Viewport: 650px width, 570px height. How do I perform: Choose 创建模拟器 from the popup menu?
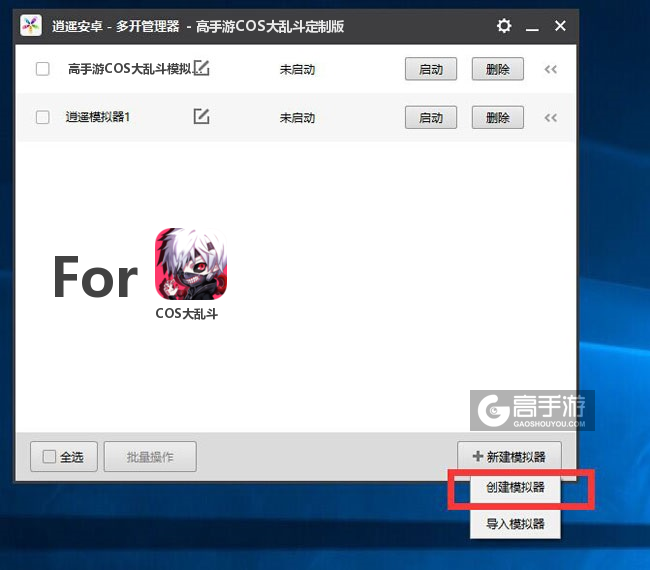pyautogui.click(x=515, y=487)
